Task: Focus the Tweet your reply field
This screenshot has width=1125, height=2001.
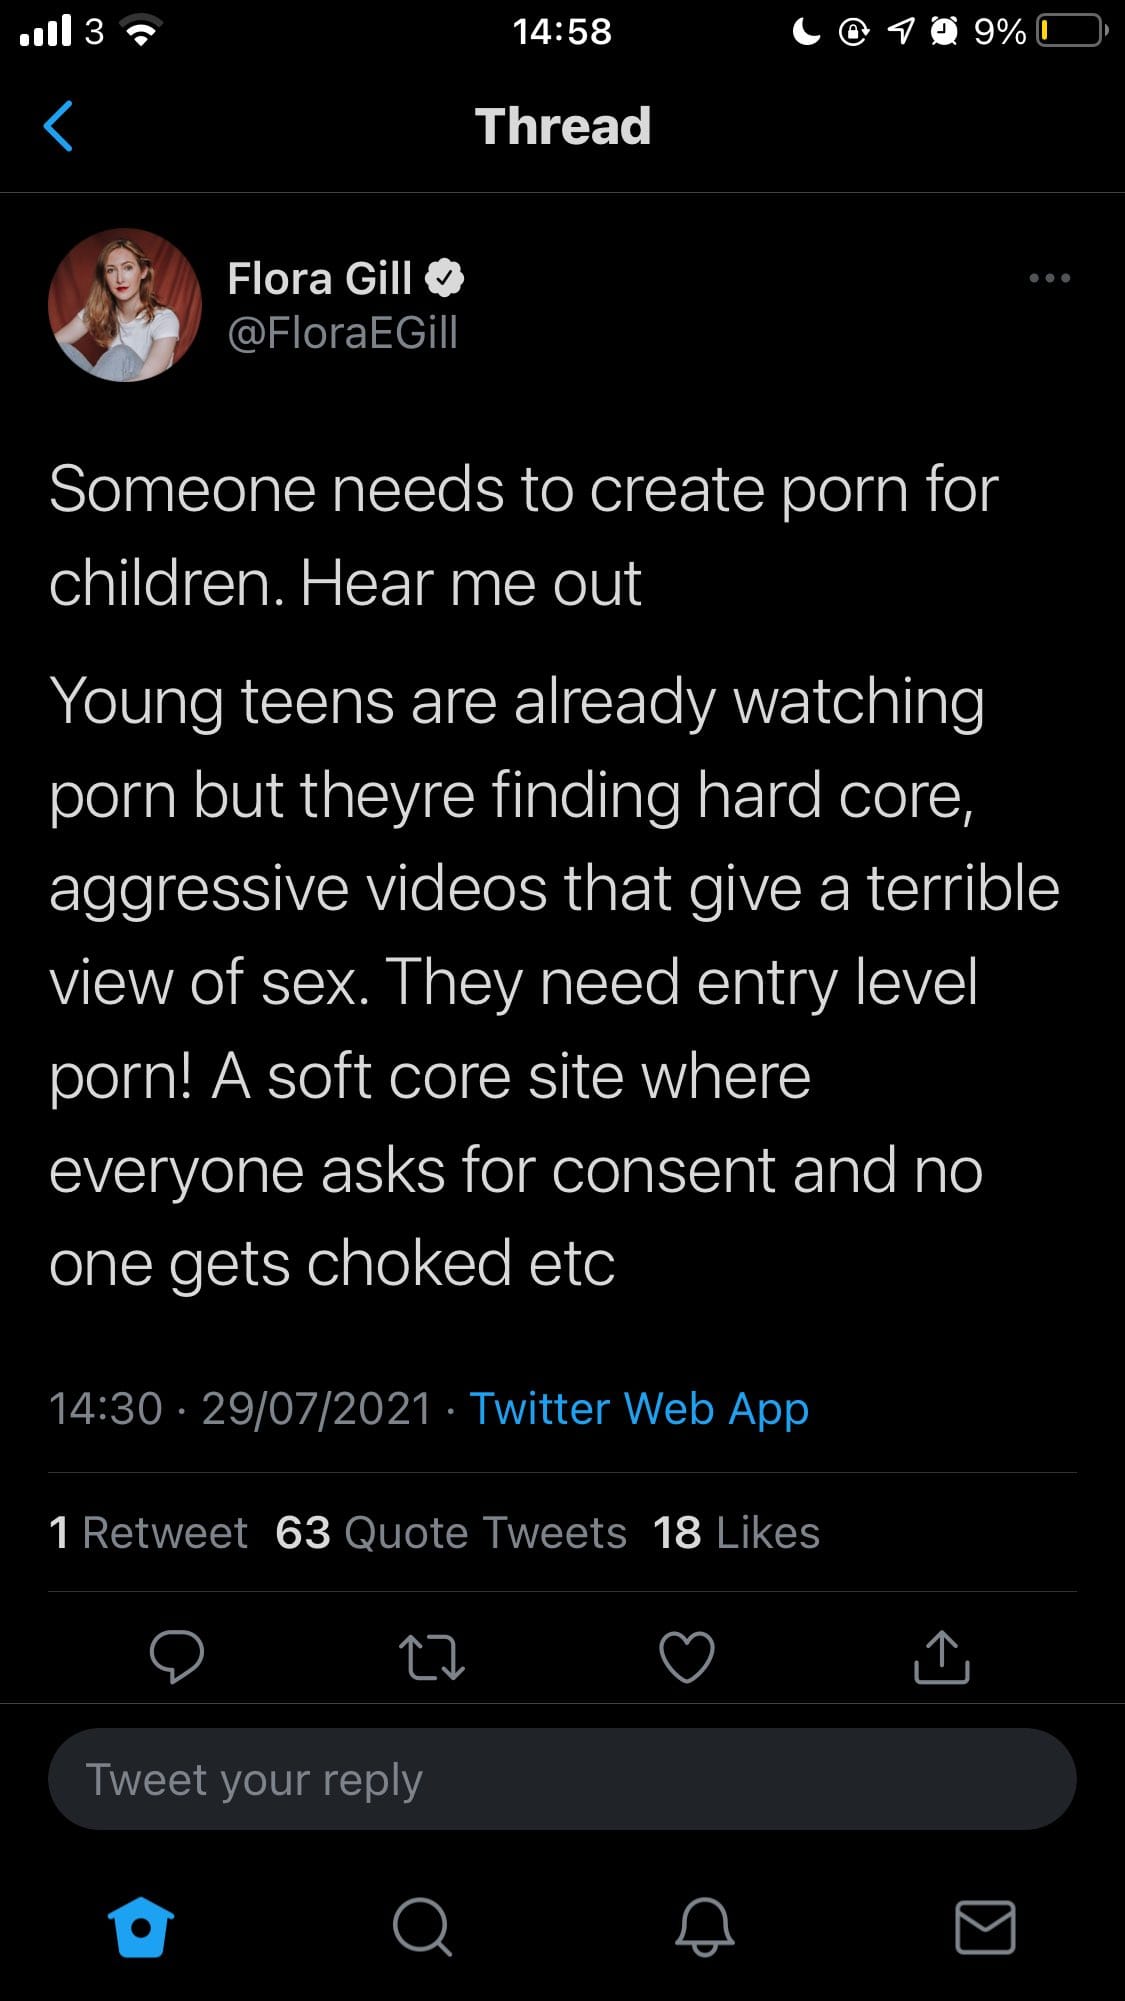Action: pyautogui.click(x=562, y=1779)
